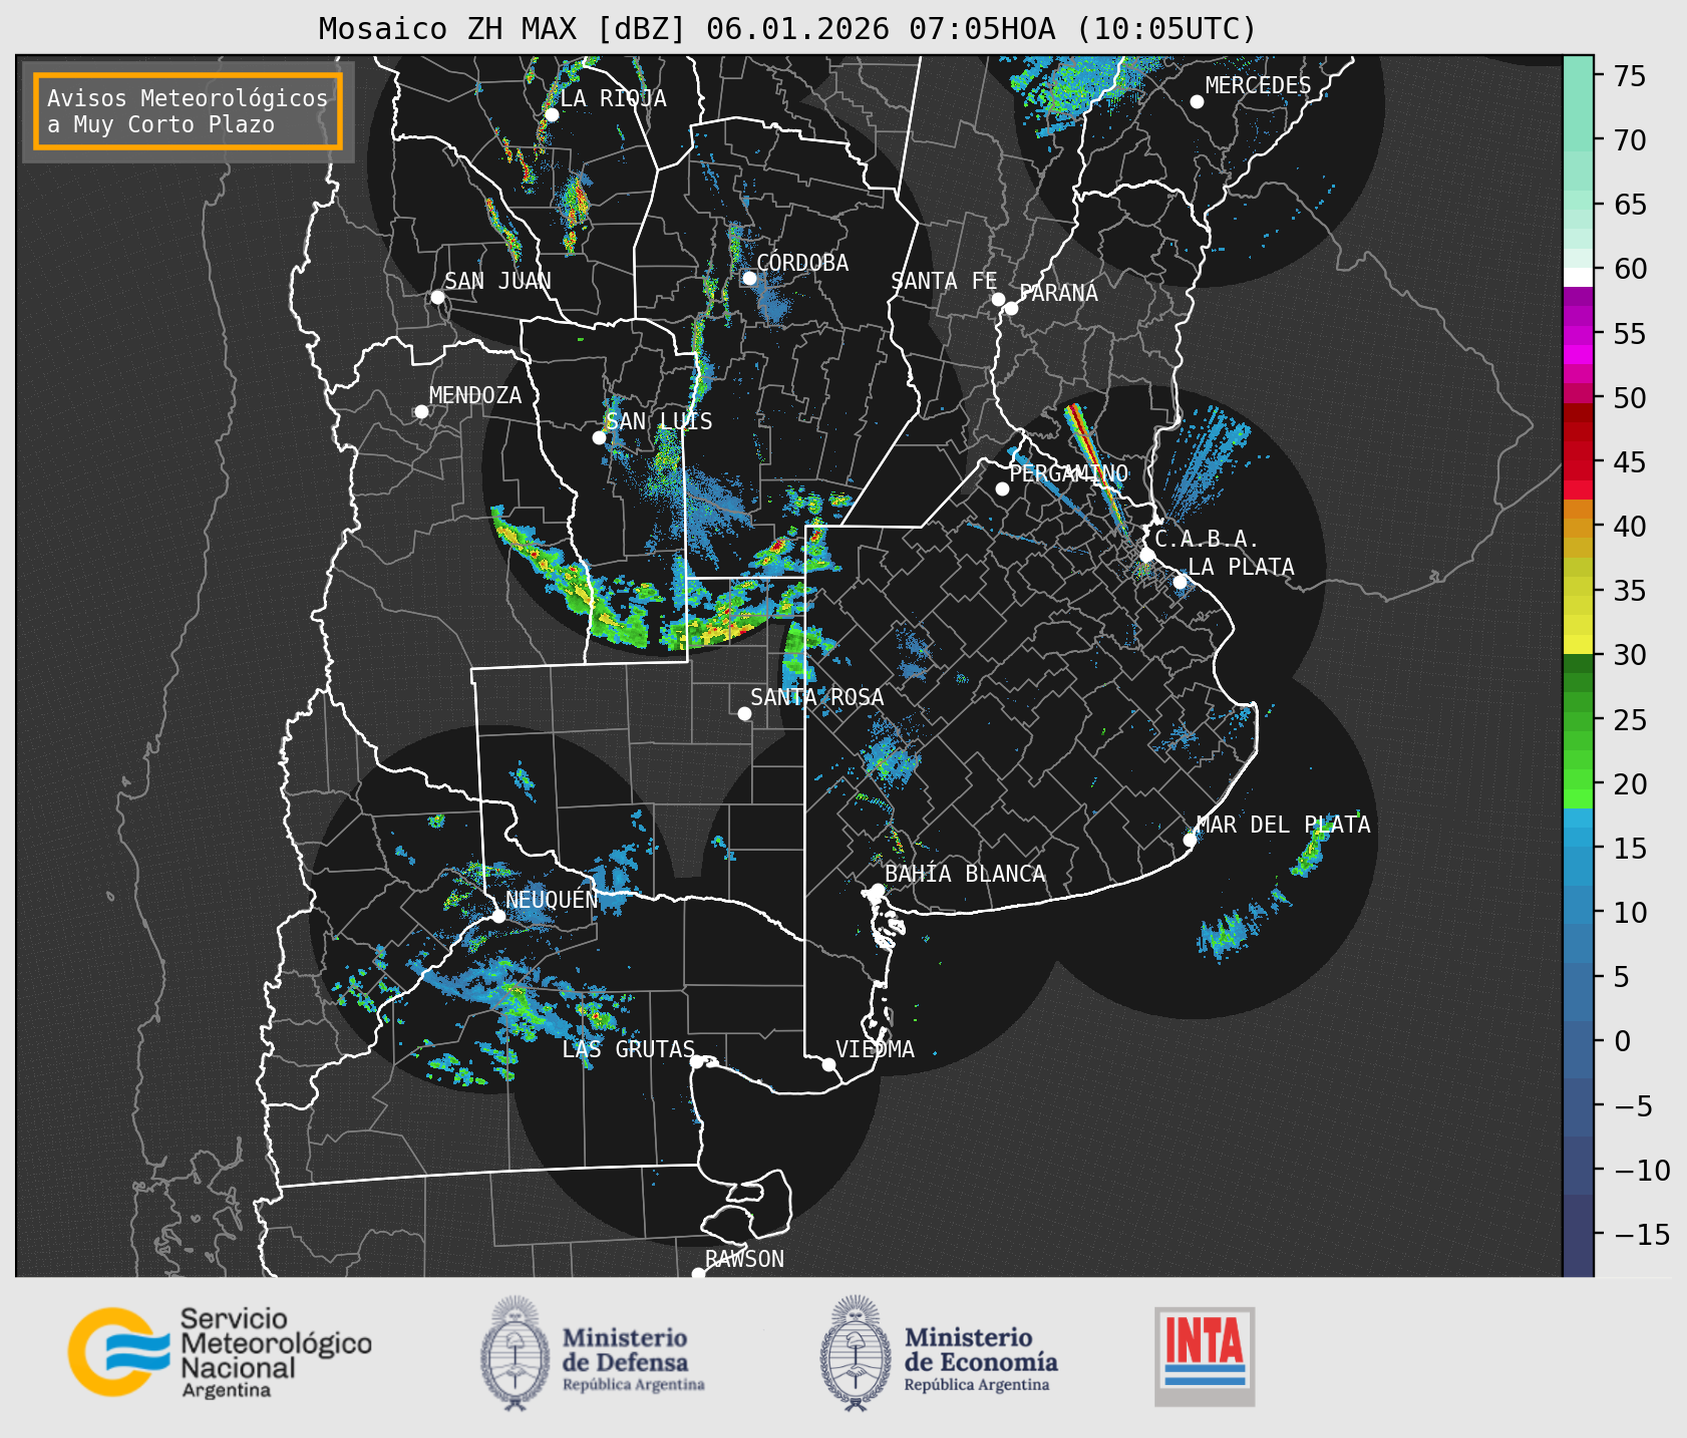Click the LA PLATA city marker dot

(1180, 582)
